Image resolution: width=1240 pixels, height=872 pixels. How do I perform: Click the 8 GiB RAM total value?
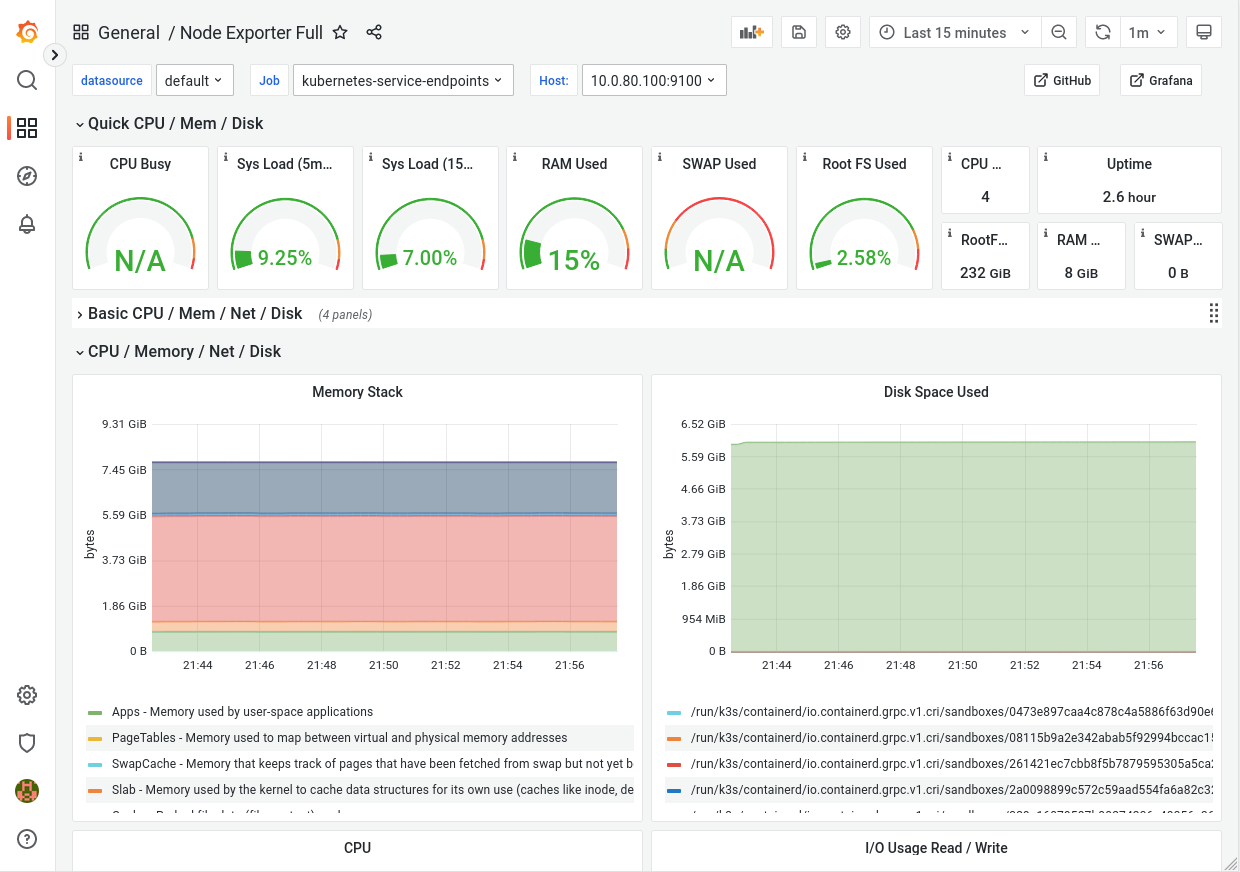point(1081,272)
